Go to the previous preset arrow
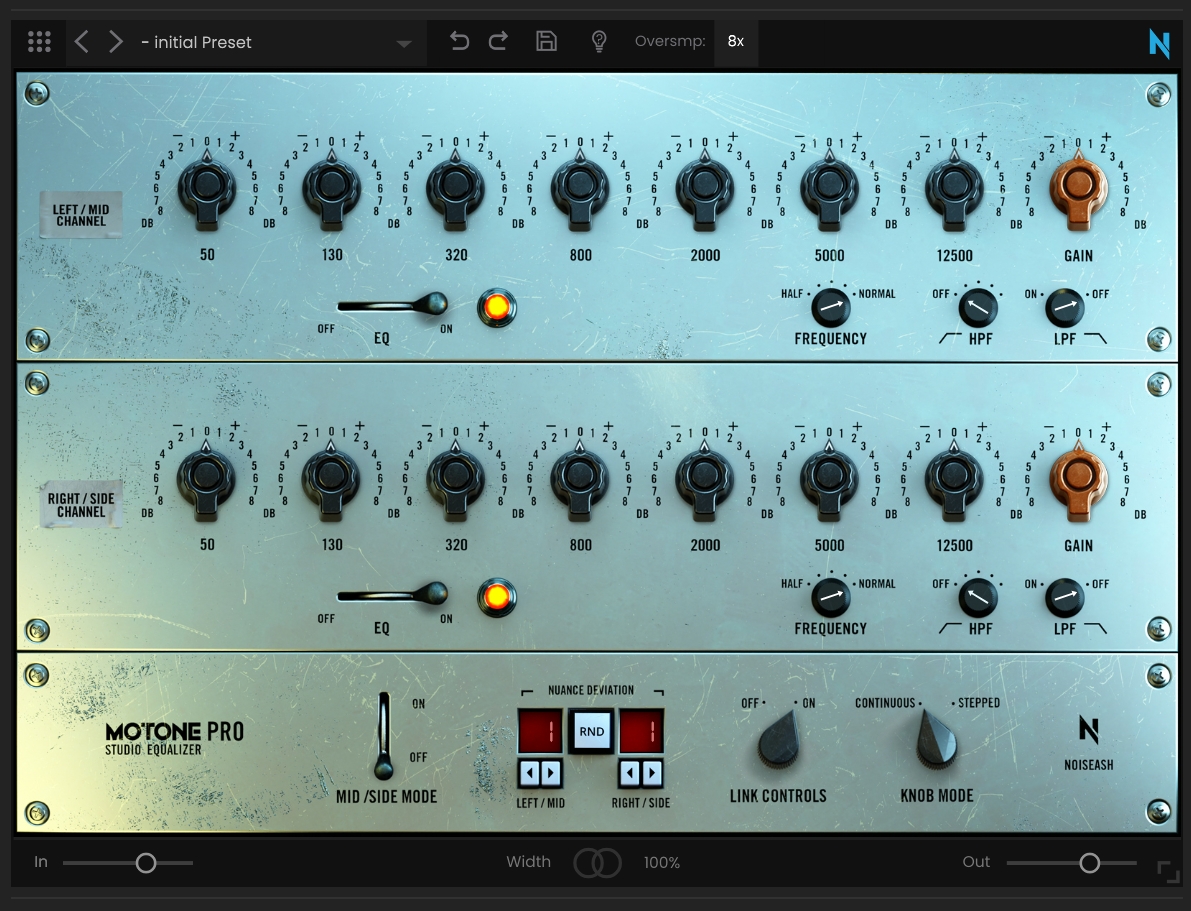 [x=82, y=41]
